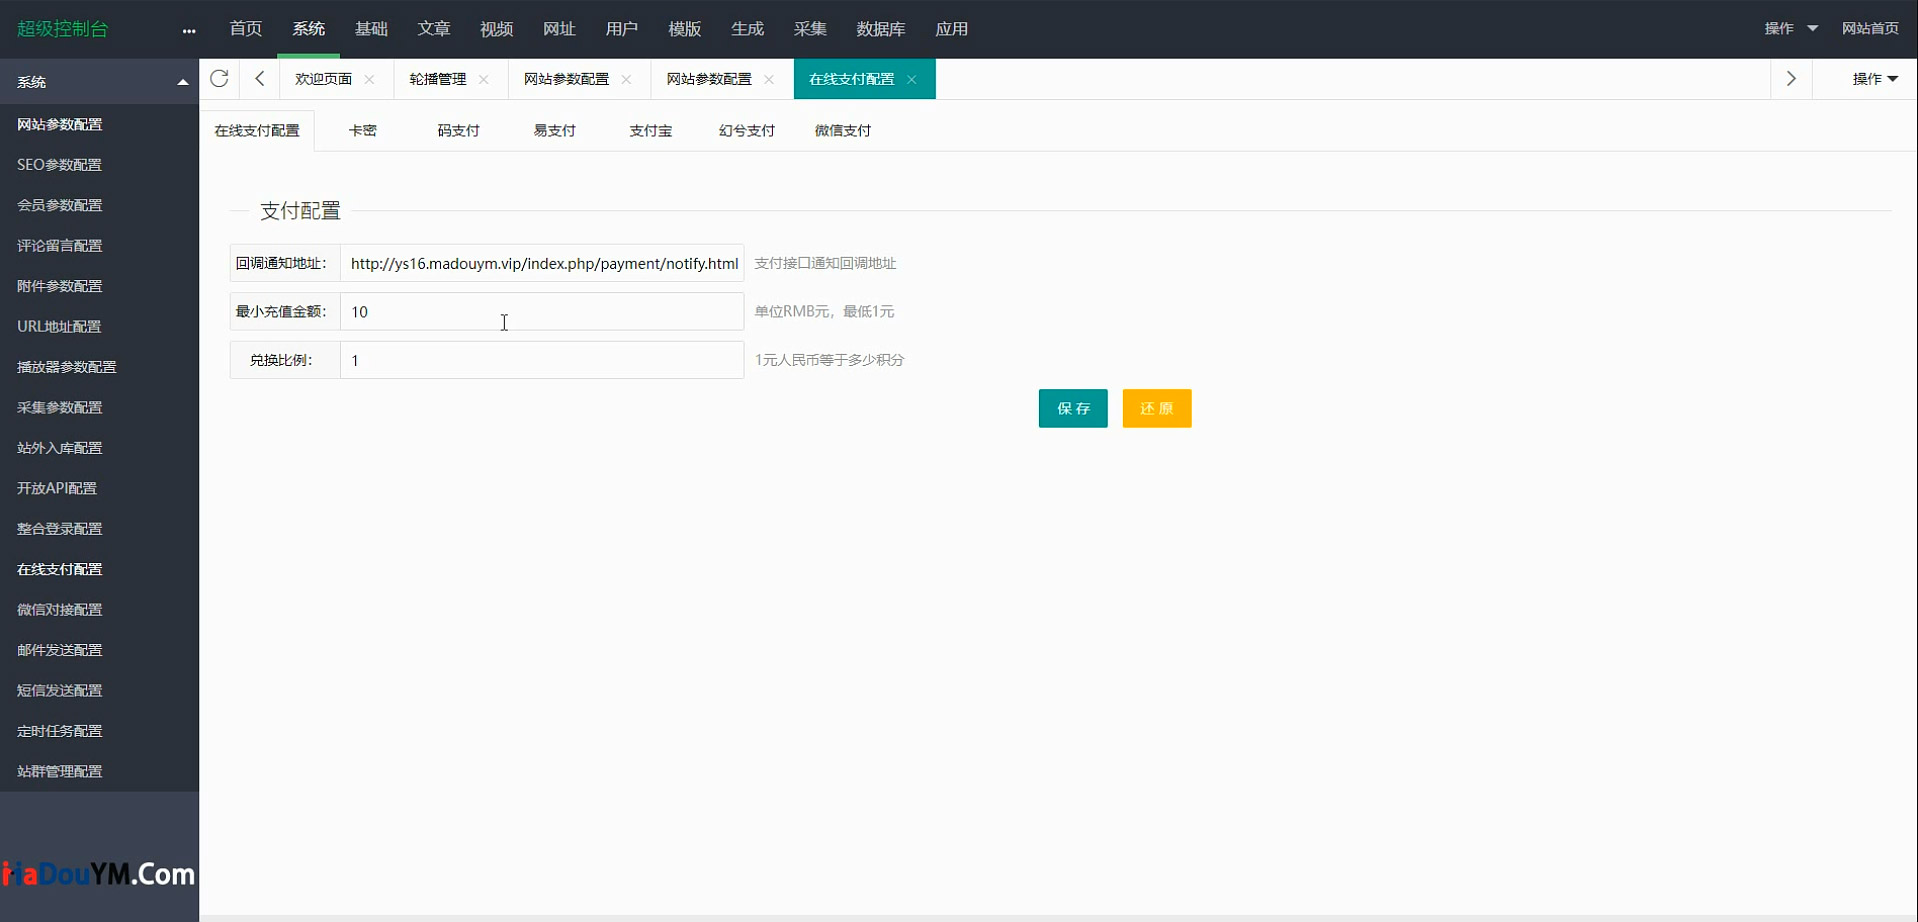The width and height of the screenshot is (1918, 922).
Task: Open the 采集 top menu
Action: click(x=810, y=29)
